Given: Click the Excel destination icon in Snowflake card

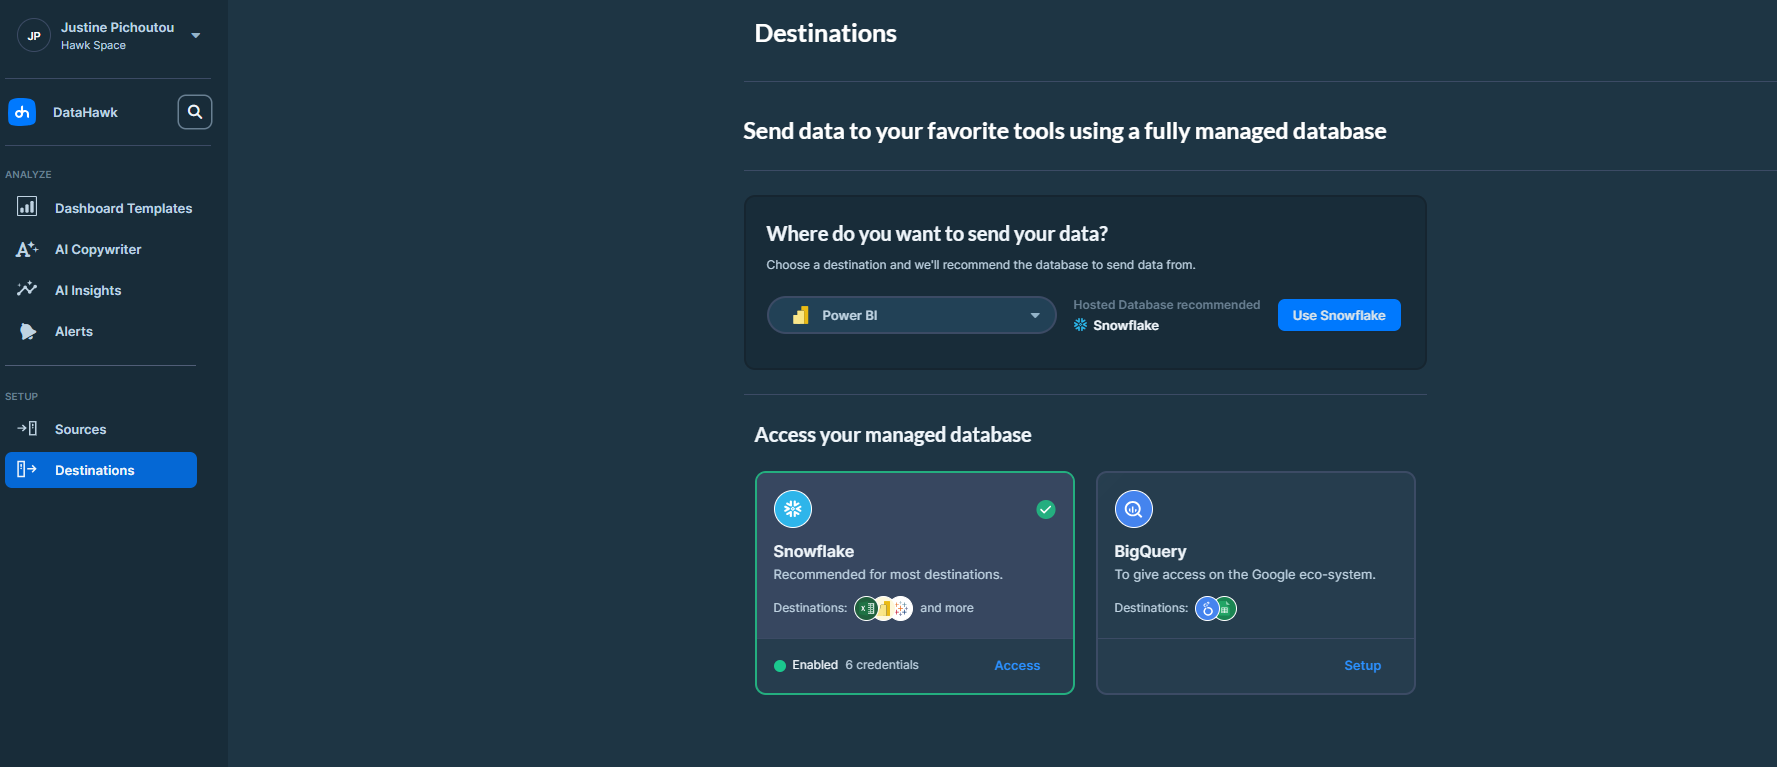Looking at the screenshot, I should 866,608.
